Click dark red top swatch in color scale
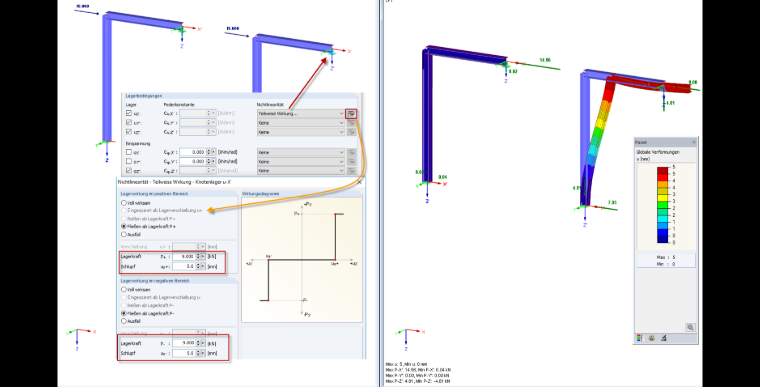This screenshot has width=760, height=387. point(663,170)
